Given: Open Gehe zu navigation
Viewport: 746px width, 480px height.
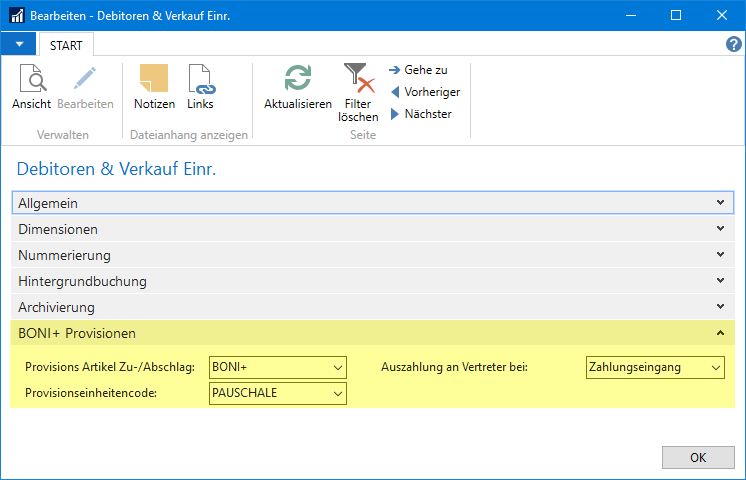Looking at the screenshot, I should (418, 70).
